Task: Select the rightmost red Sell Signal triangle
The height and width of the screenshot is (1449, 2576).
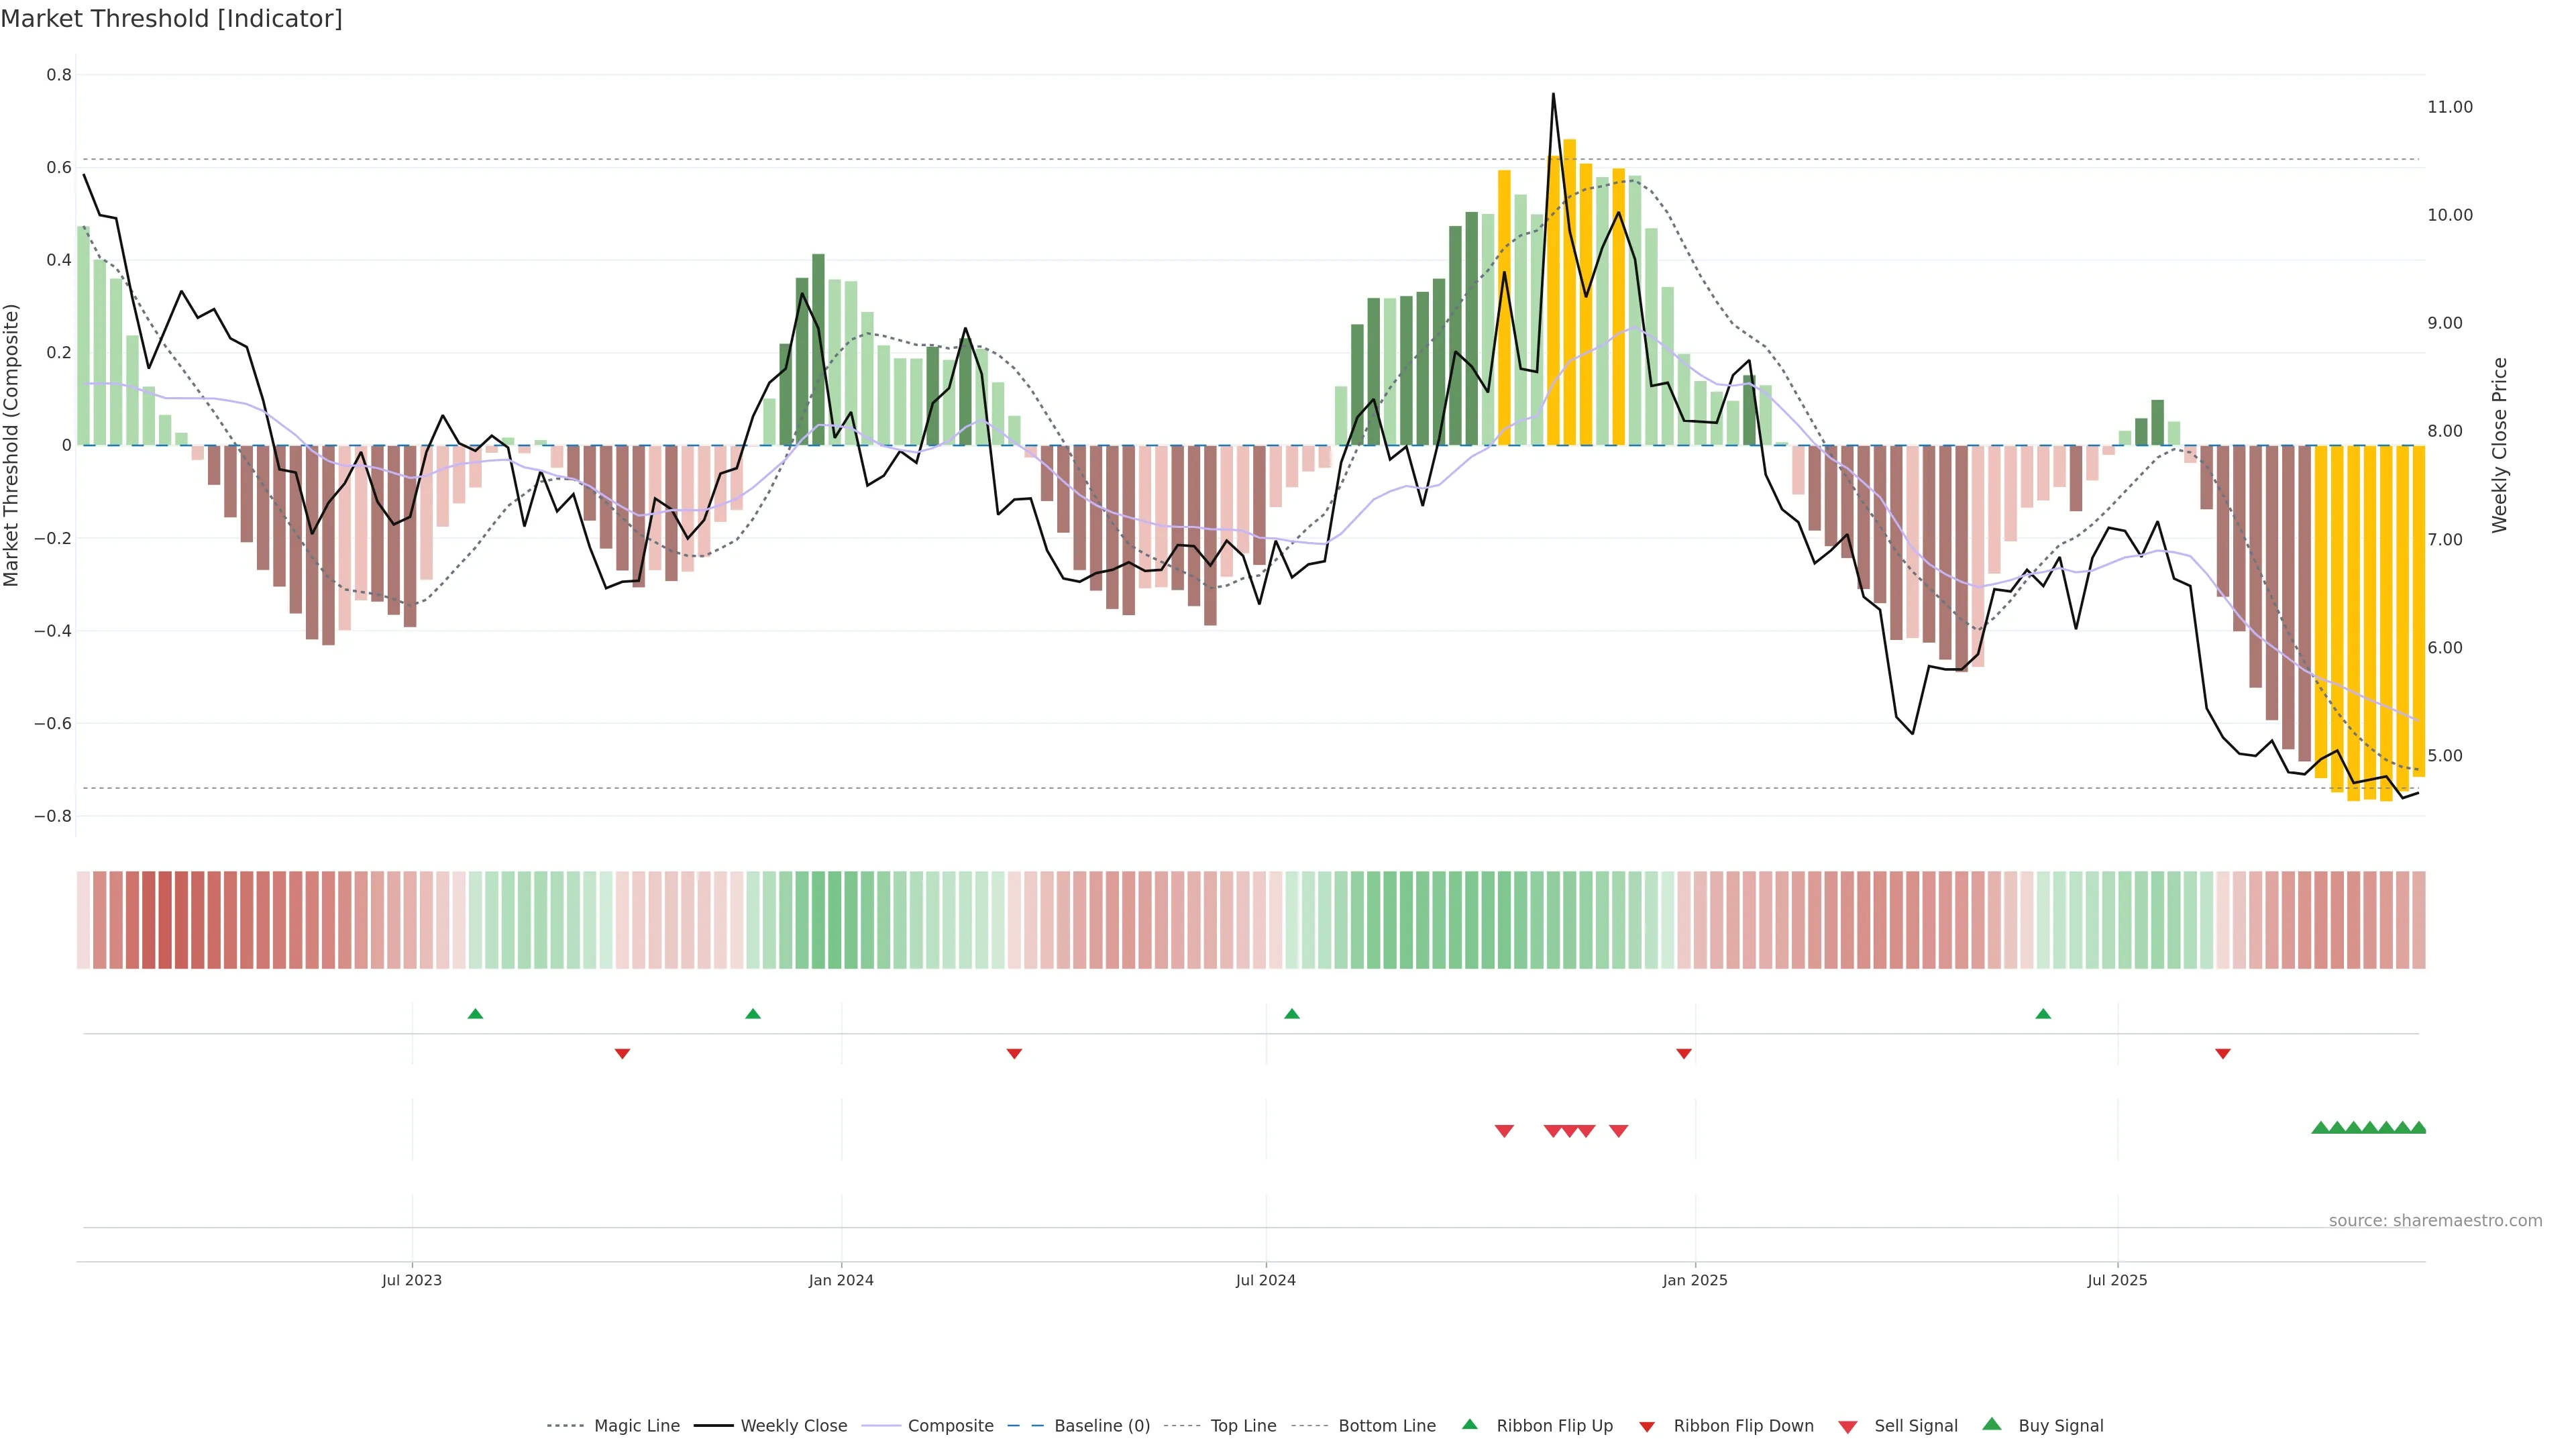Action: [1618, 1131]
